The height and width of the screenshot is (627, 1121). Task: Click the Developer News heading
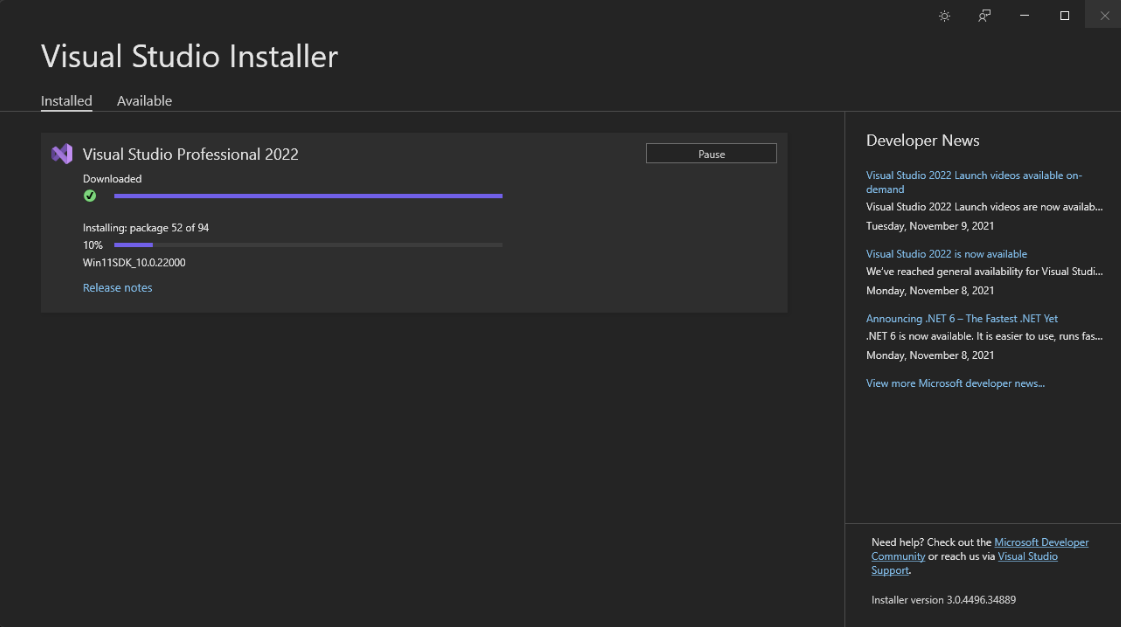pyautogui.click(x=922, y=141)
